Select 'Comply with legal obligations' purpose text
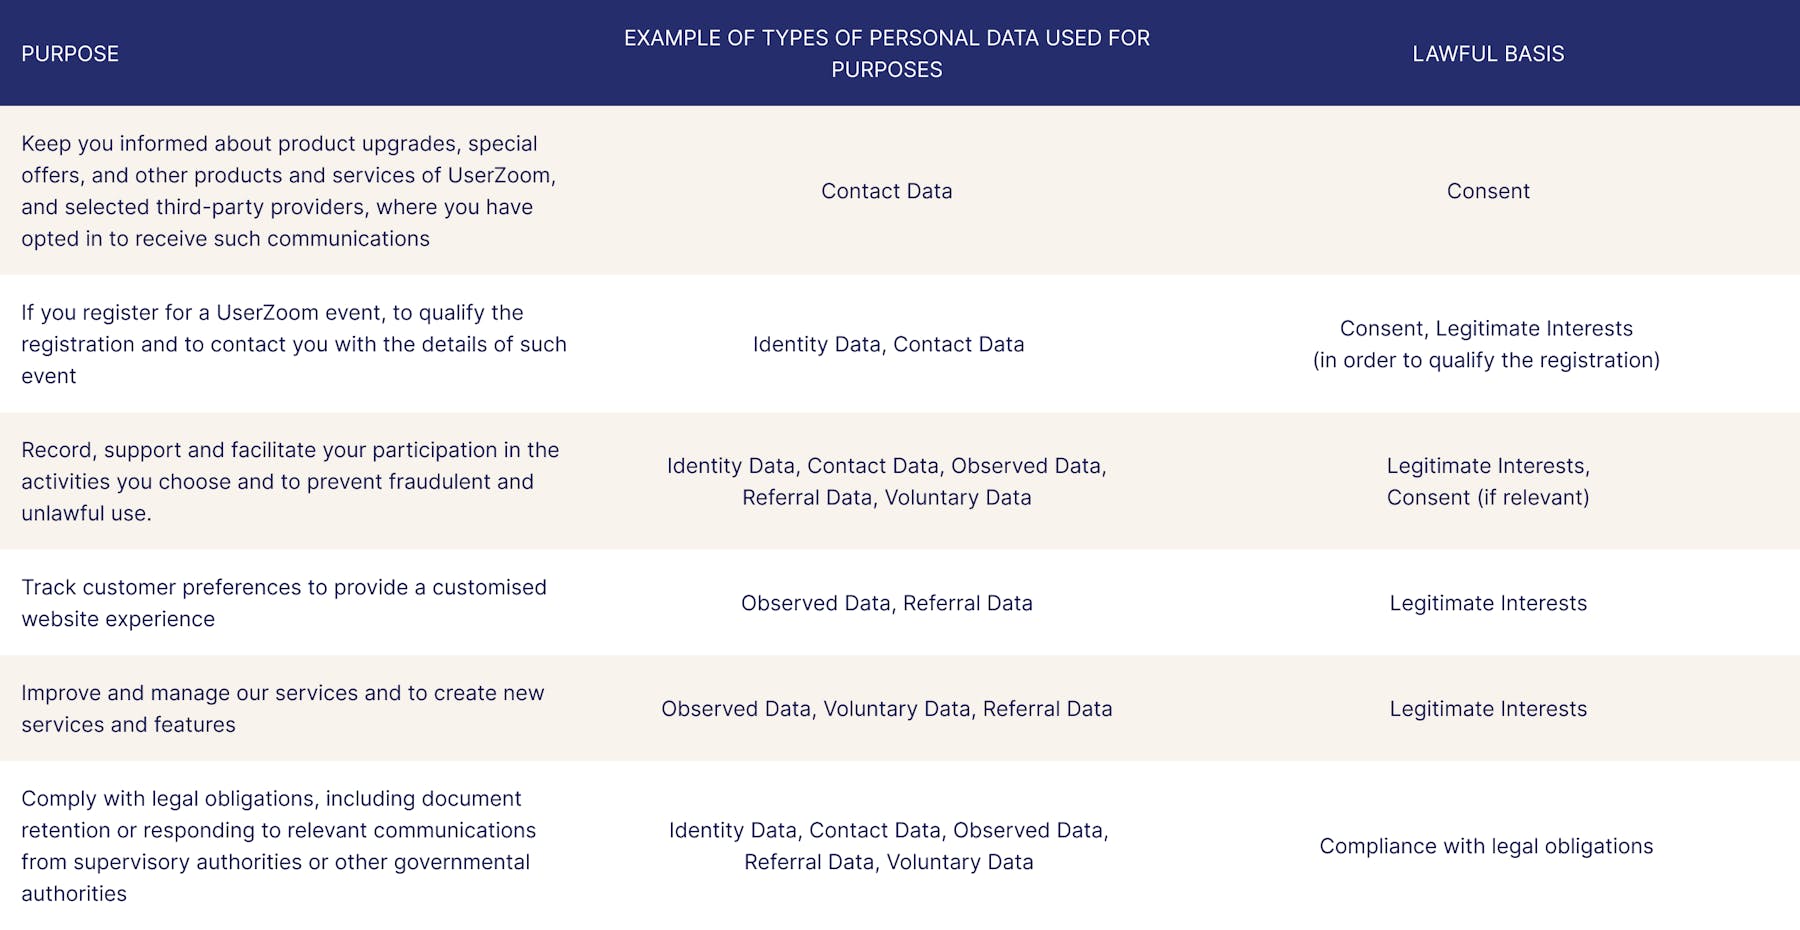Viewport: 1800px width, 930px height. point(279,846)
